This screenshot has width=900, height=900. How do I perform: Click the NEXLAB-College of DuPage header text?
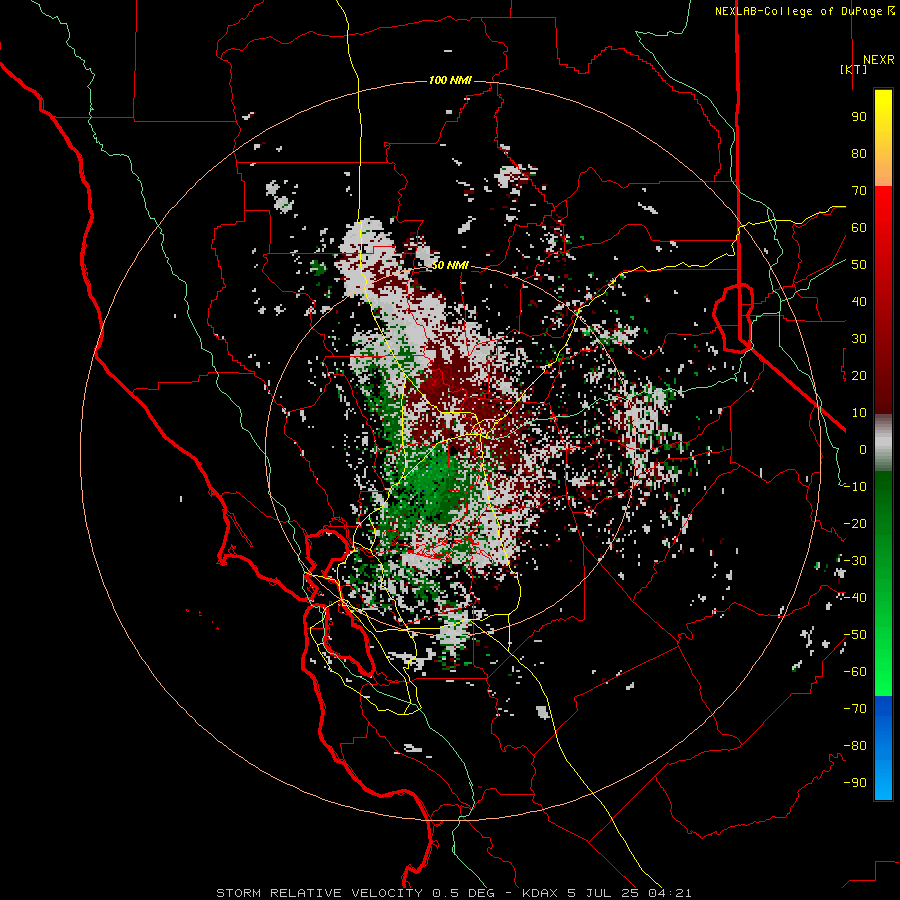(804, 11)
